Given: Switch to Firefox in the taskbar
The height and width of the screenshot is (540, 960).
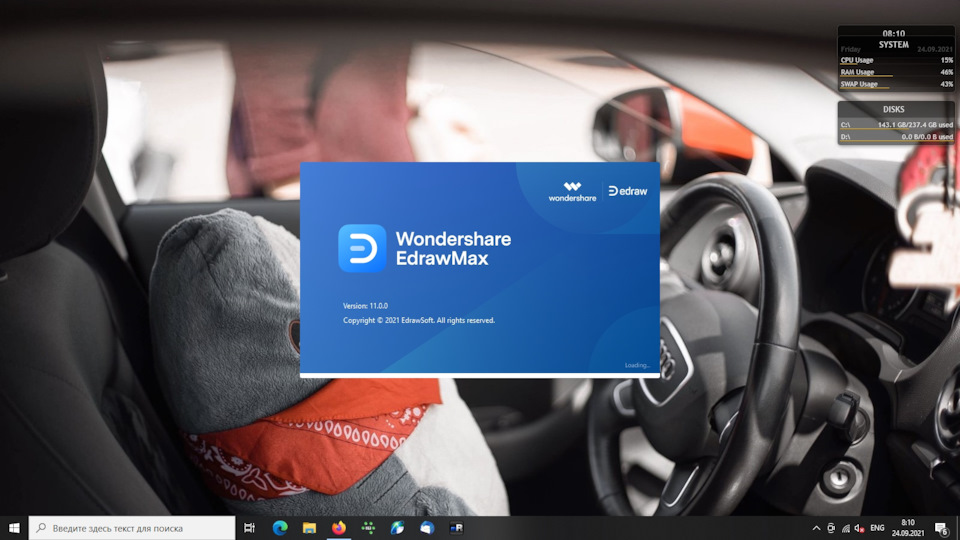Looking at the screenshot, I should 339,528.
